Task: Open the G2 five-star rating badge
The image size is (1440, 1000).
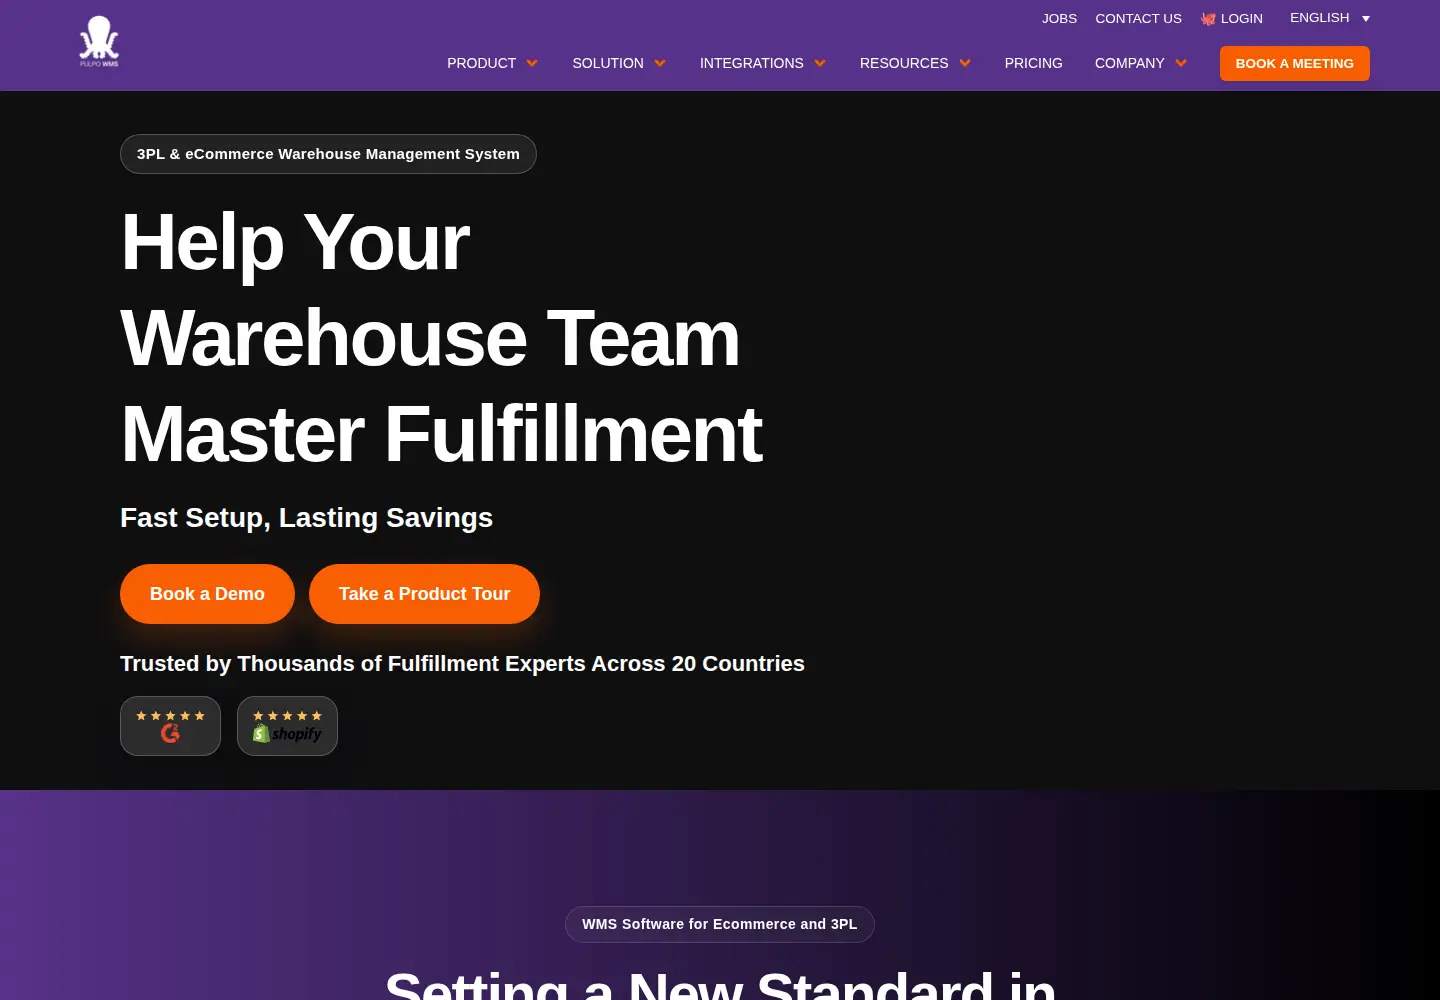Action: pos(170,726)
